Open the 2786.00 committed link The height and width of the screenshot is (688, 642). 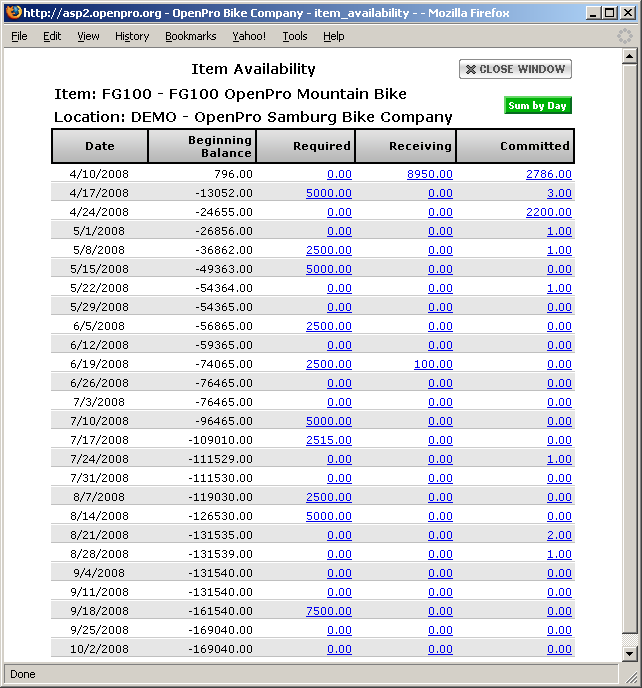point(548,174)
